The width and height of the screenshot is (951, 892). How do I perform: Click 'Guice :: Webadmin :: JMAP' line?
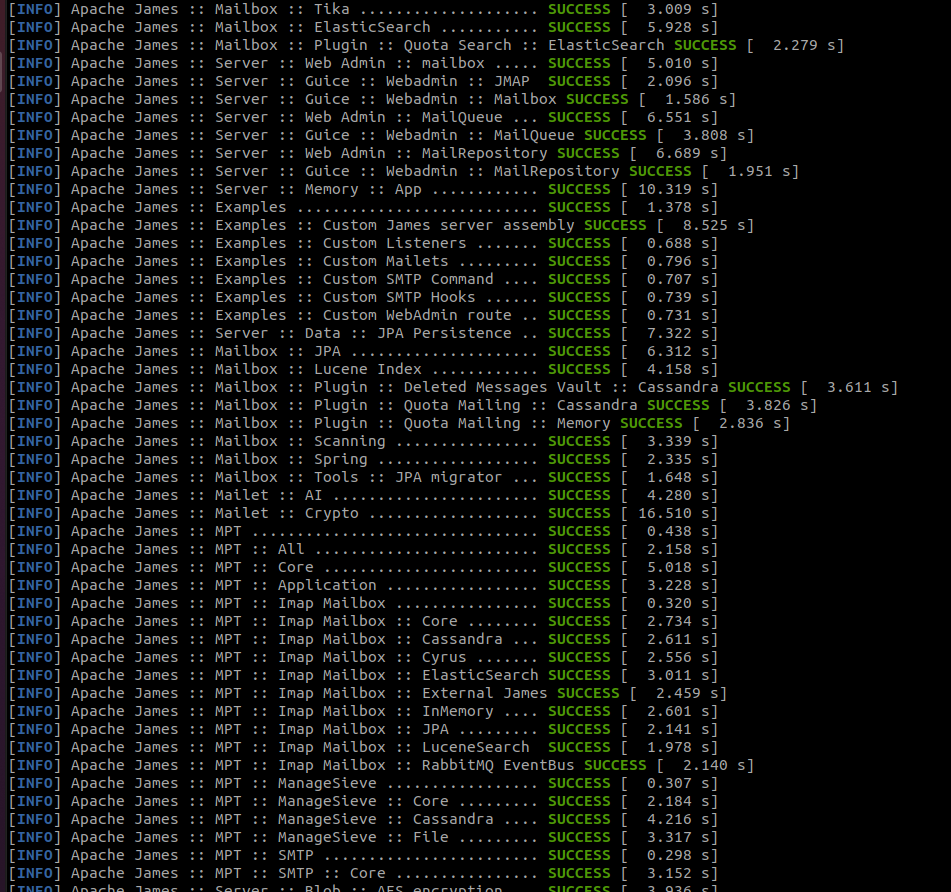[363, 81]
